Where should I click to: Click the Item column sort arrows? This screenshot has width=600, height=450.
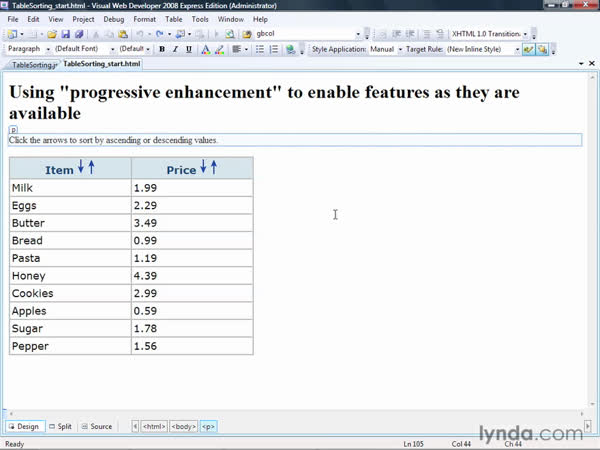coord(86,168)
